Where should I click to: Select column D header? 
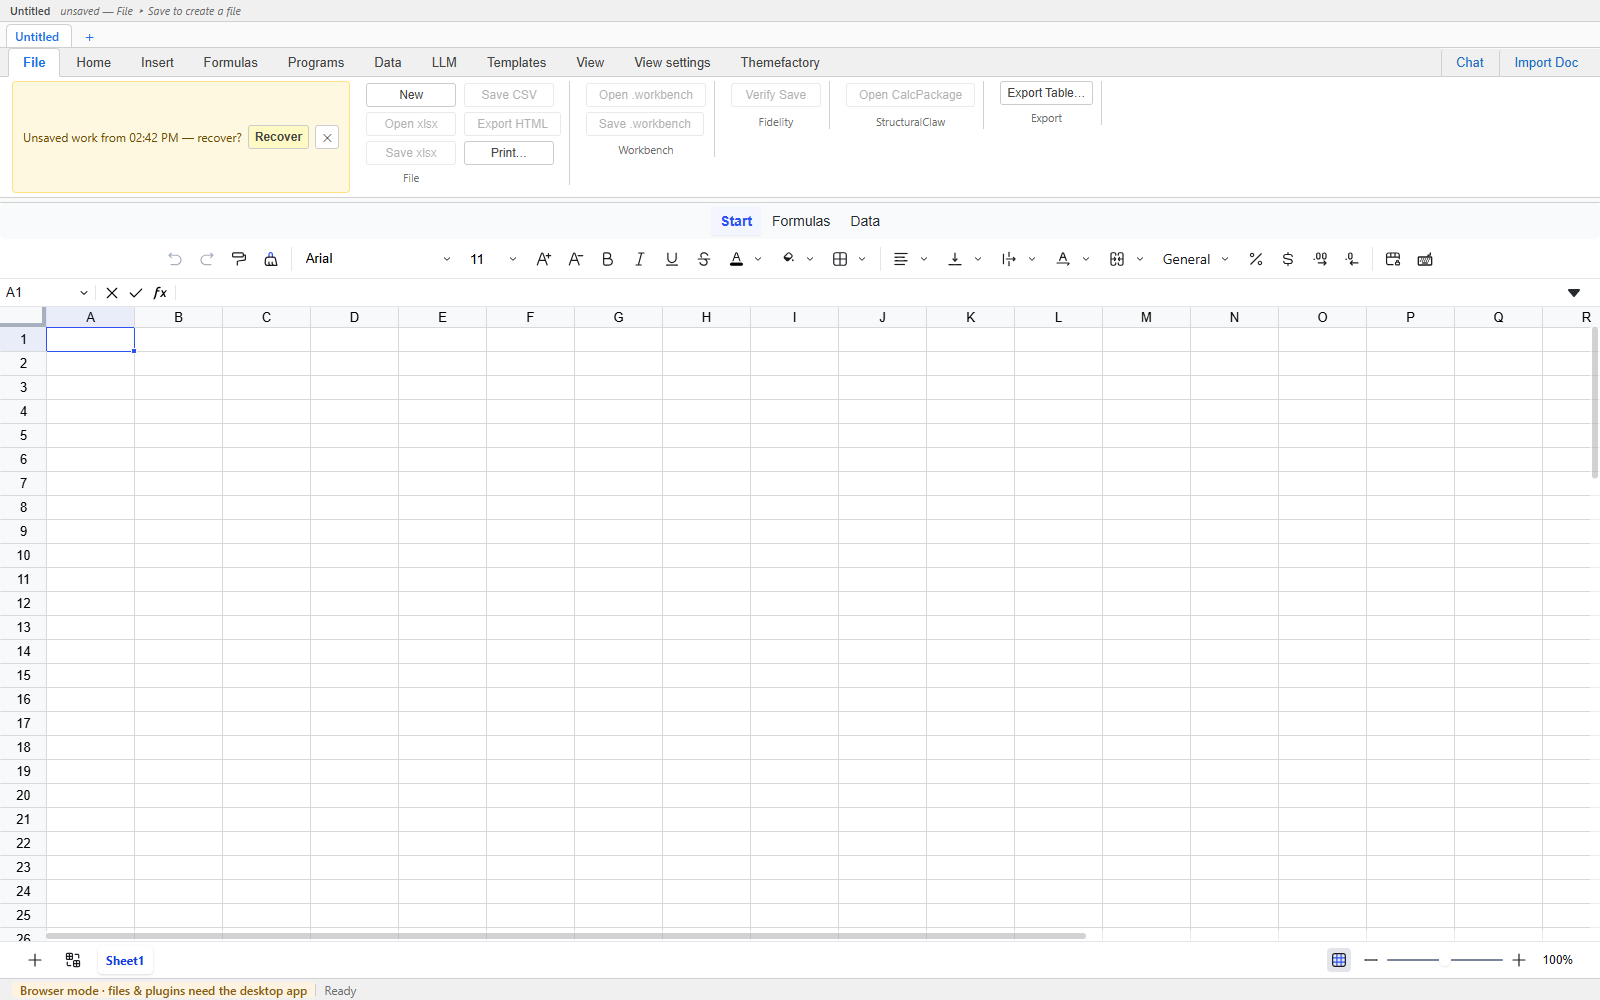[354, 317]
